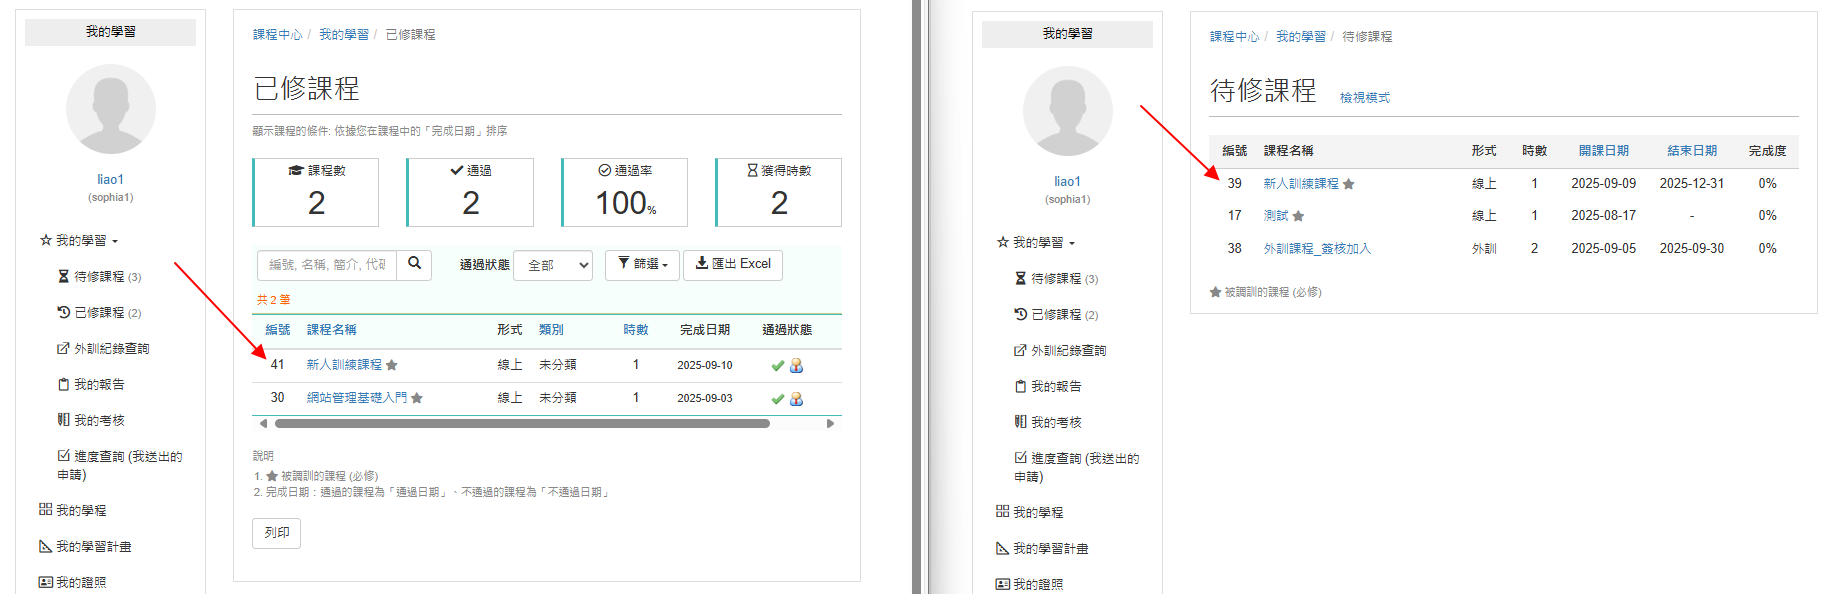Click left pane user avatar image

pos(111,109)
